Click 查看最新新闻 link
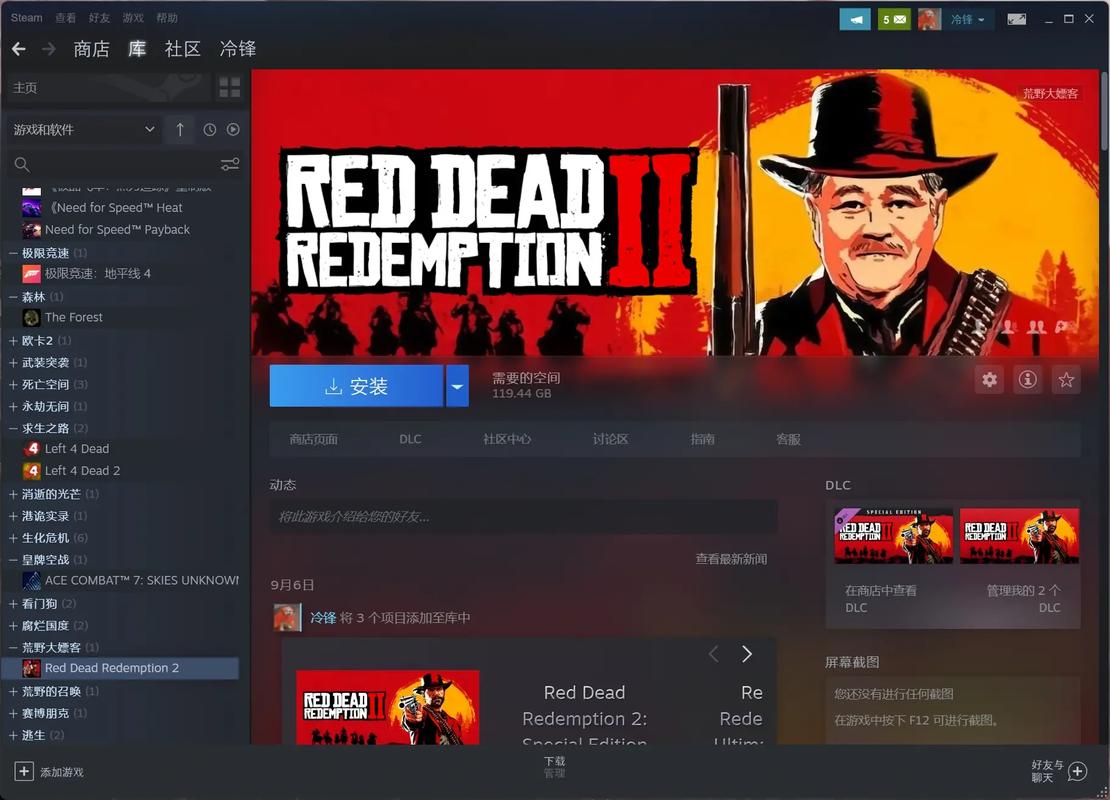Image resolution: width=1110 pixels, height=800 pixels. point(731,559)
